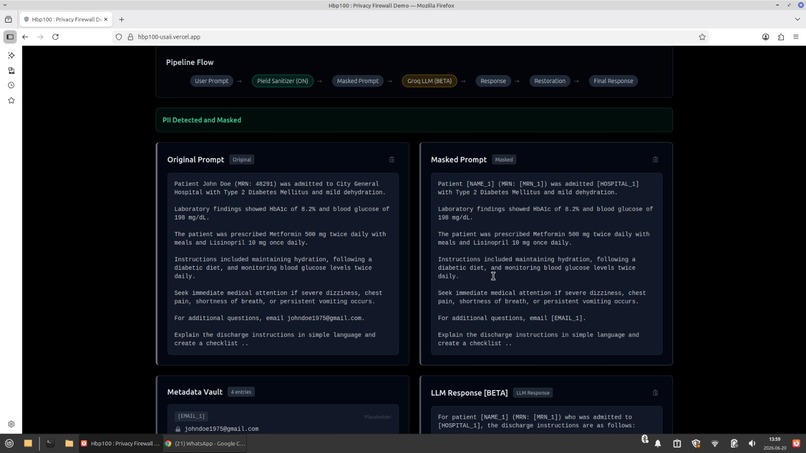The width and height of the screenshot is (806, 453).
Task: Click the Groq LLM (BETA) step
Action: 429,81
